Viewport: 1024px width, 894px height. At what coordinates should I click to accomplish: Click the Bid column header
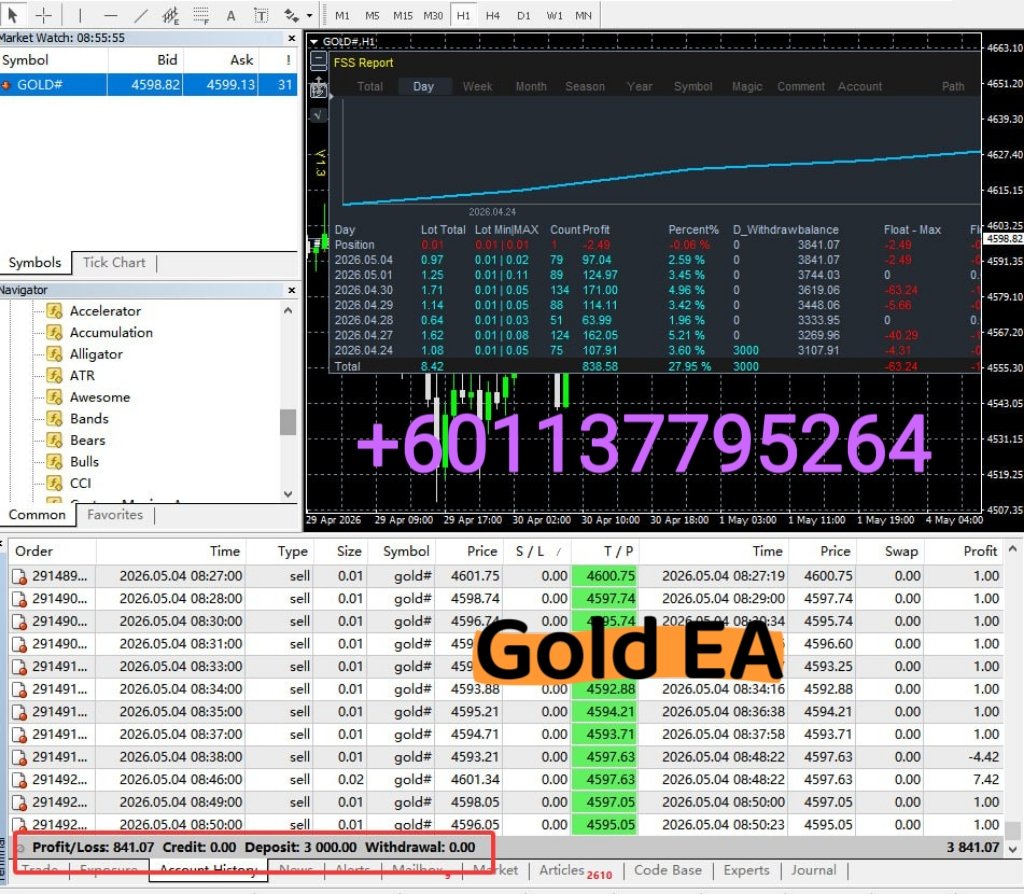[x=146, y=60]
